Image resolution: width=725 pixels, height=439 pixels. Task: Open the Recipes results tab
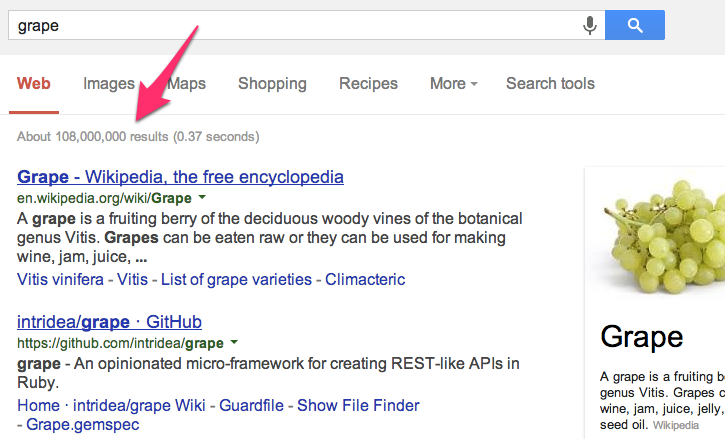pos(369,84)
